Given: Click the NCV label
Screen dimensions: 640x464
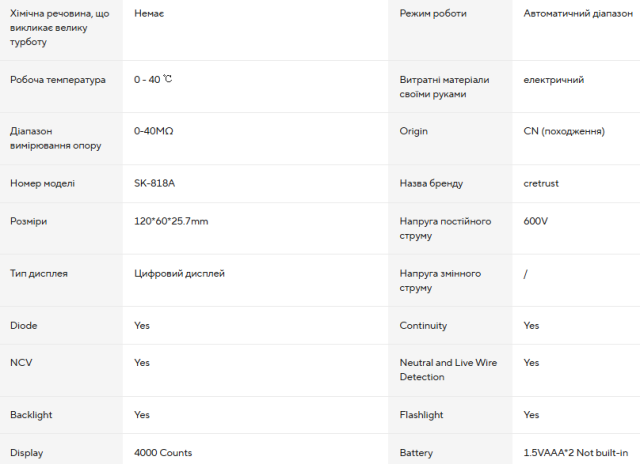Looking at the screenshot, I should 21,362.
